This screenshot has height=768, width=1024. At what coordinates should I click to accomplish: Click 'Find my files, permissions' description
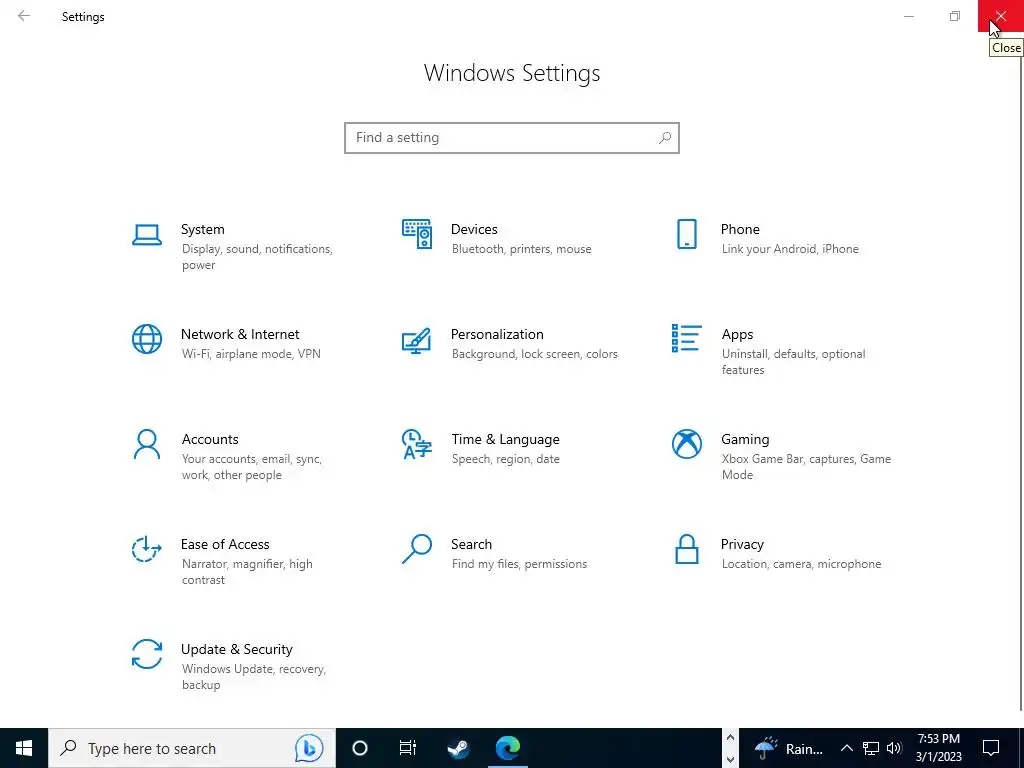click(519, 564)
